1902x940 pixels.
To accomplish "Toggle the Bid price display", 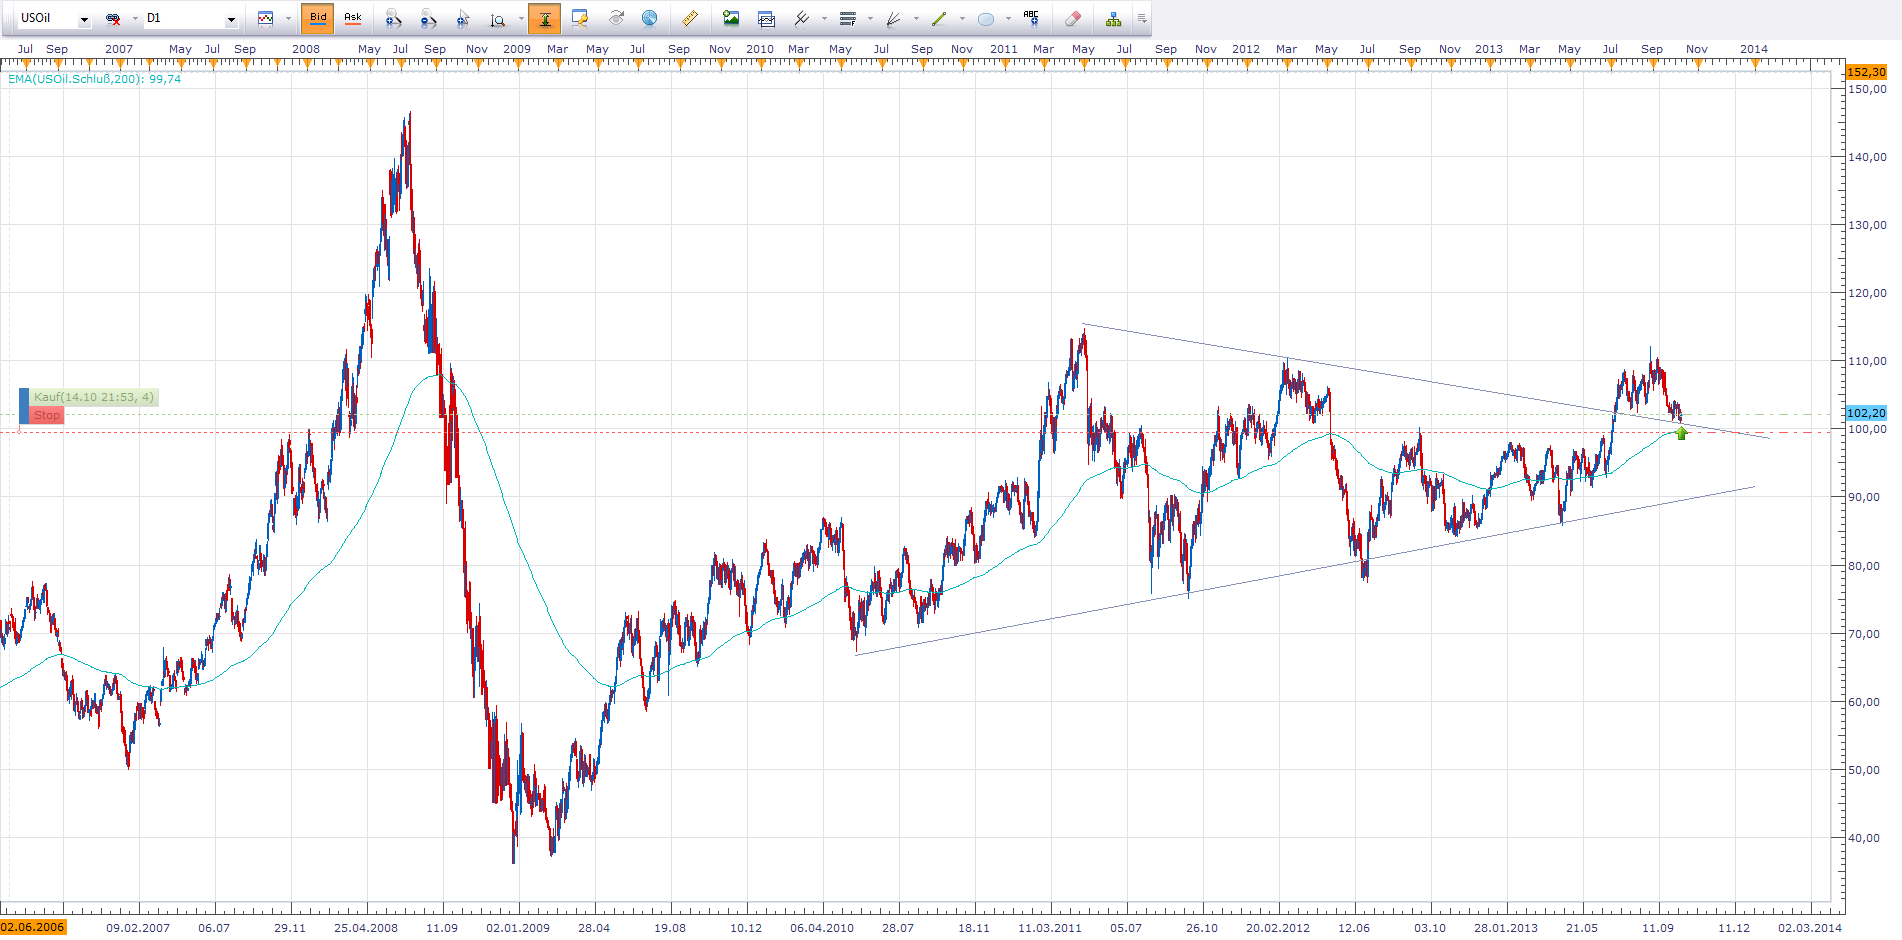I will pyautogui.click(x=317, y=18).
